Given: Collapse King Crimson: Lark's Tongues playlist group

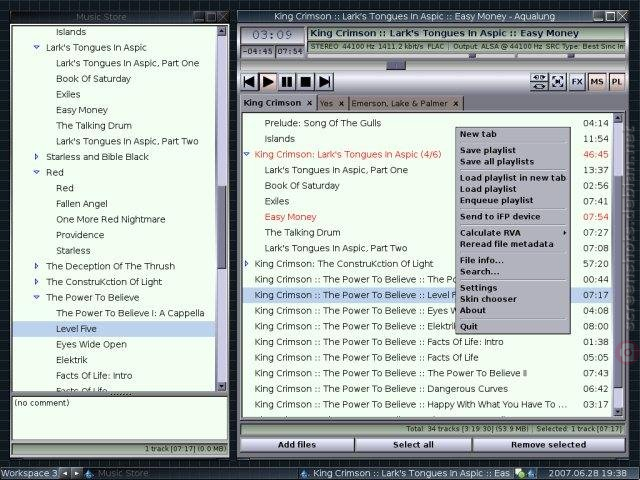Looking at the screenshot, I should [x=247, y=154].
